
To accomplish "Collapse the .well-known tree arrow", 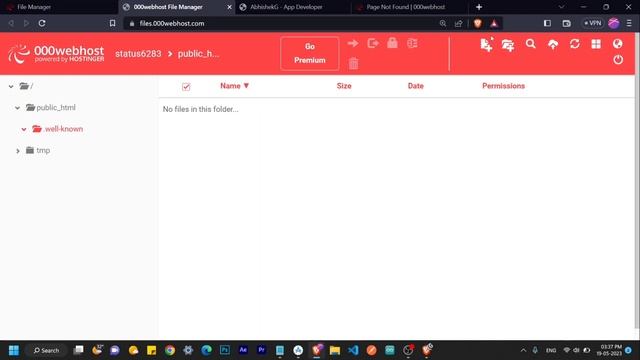I will (x=24, y=129).
